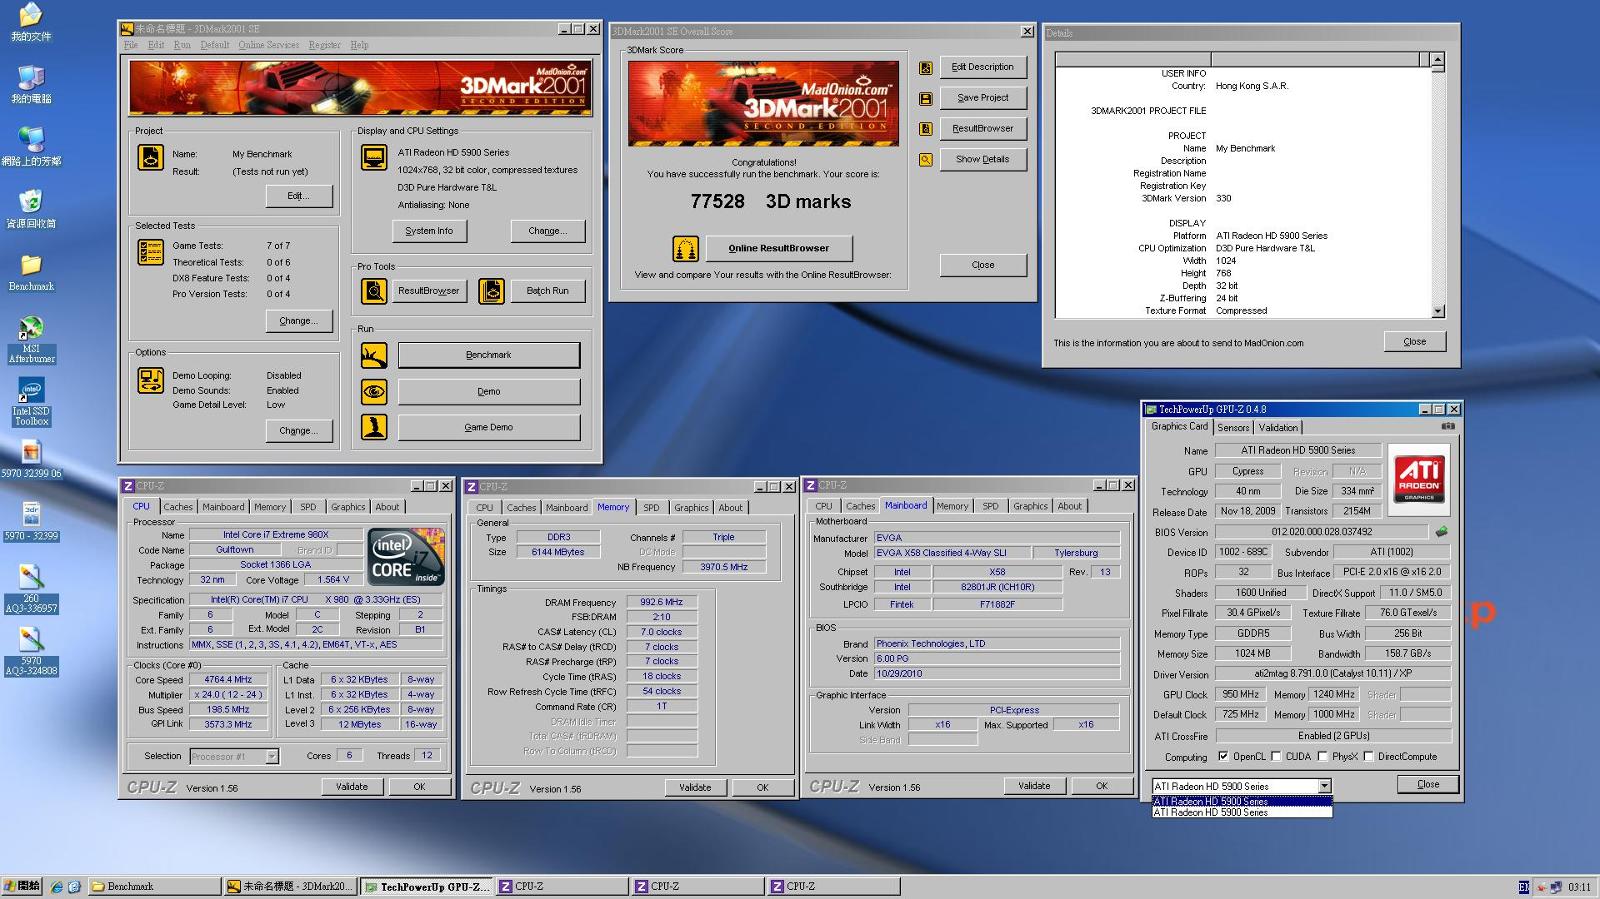Click the Start button on taskbar
1600x899 pixels.
click(22, 886)
